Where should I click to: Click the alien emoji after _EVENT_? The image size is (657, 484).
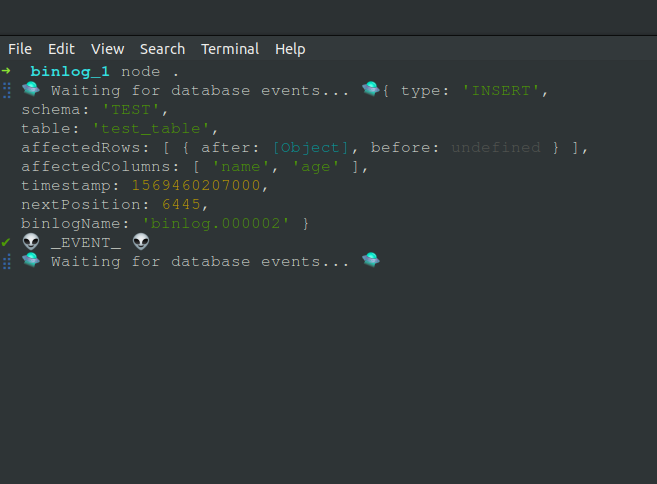pos(141,242)
